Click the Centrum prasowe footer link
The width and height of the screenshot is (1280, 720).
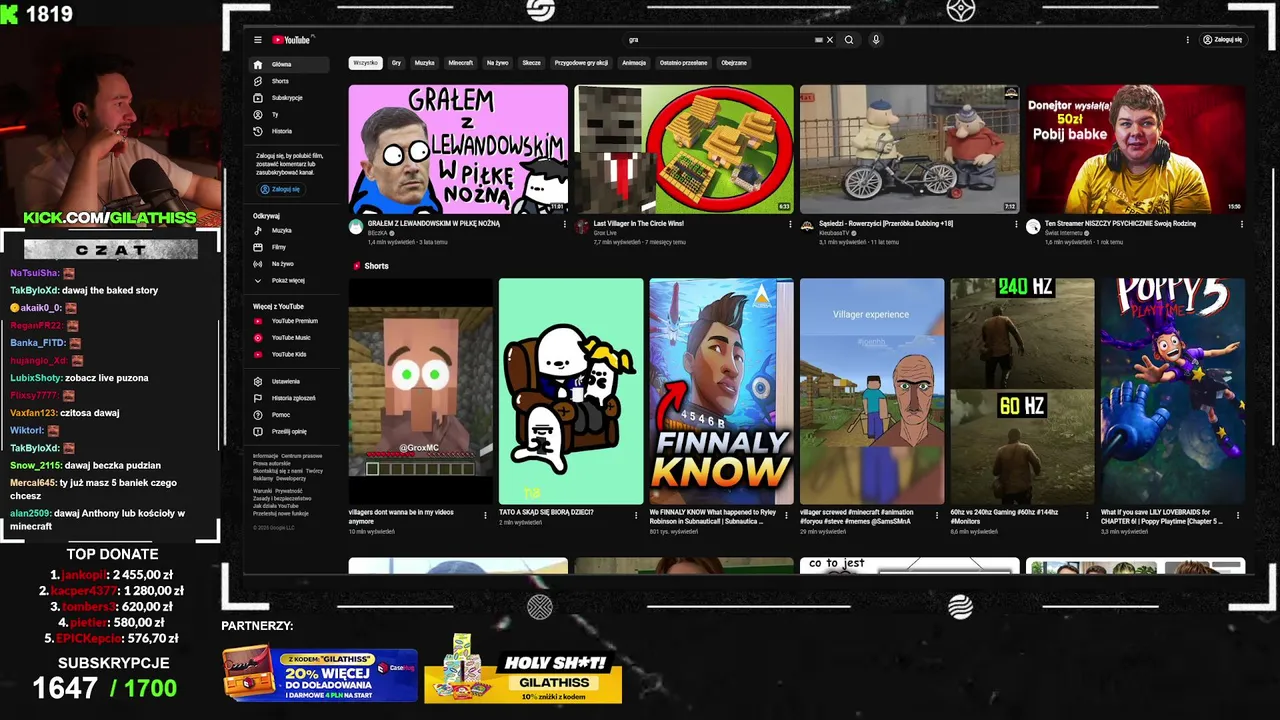point(301,456)
